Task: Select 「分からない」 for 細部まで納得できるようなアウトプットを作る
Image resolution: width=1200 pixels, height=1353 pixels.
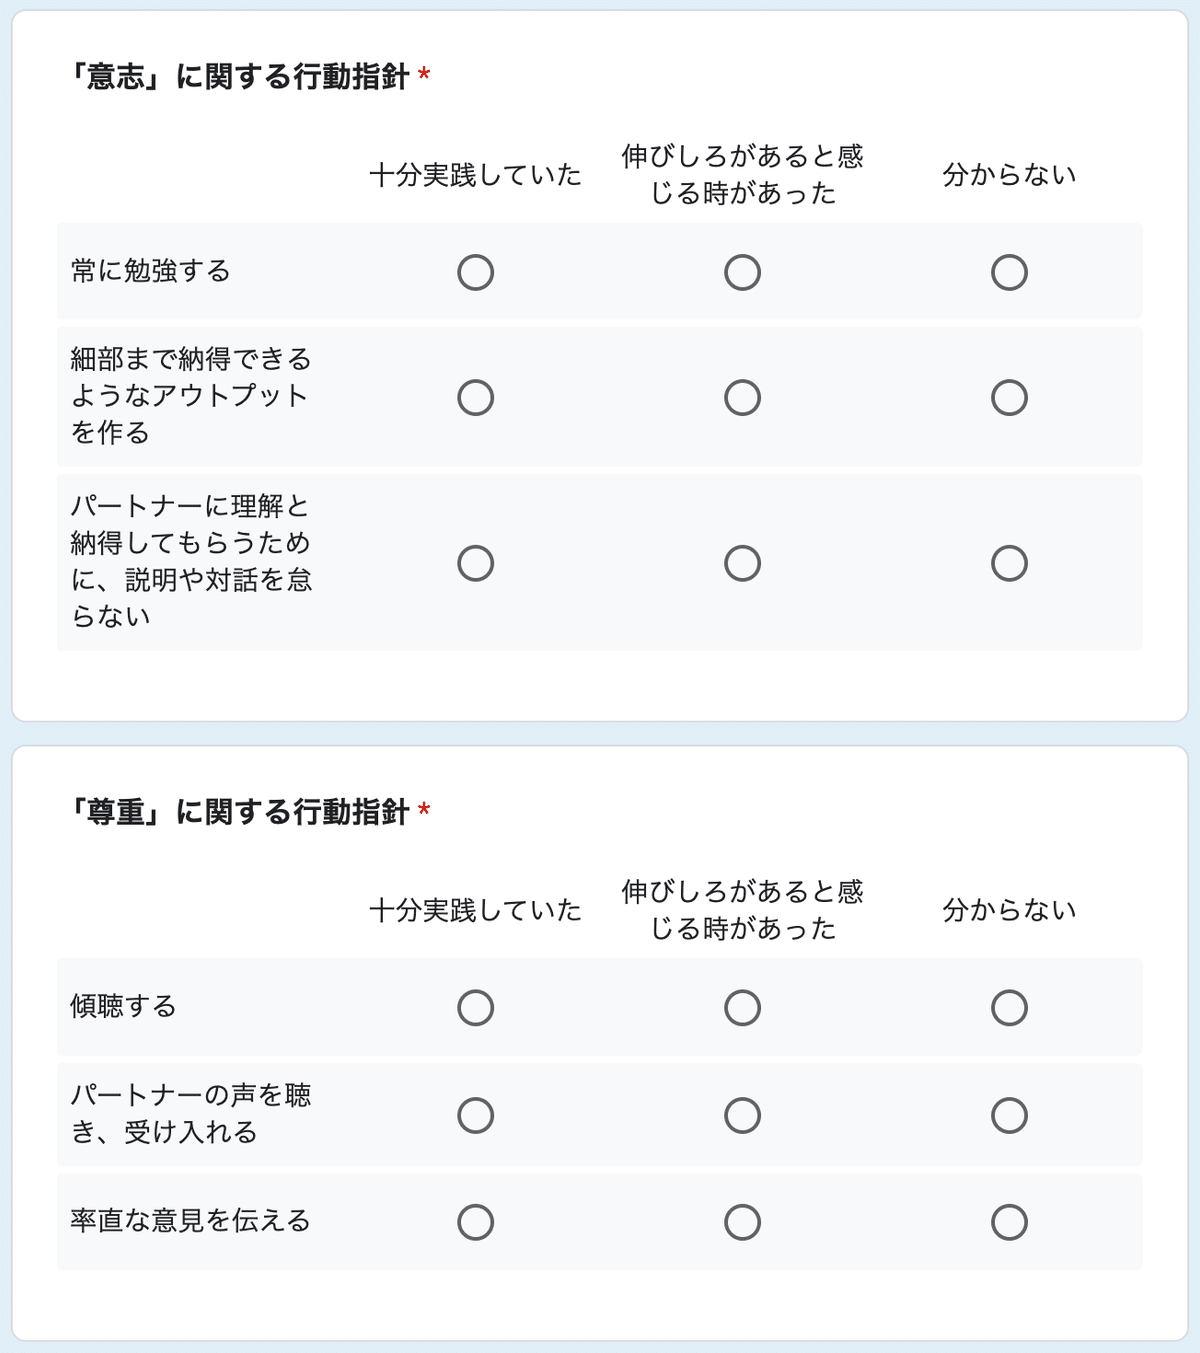Action: (1009, 397)
